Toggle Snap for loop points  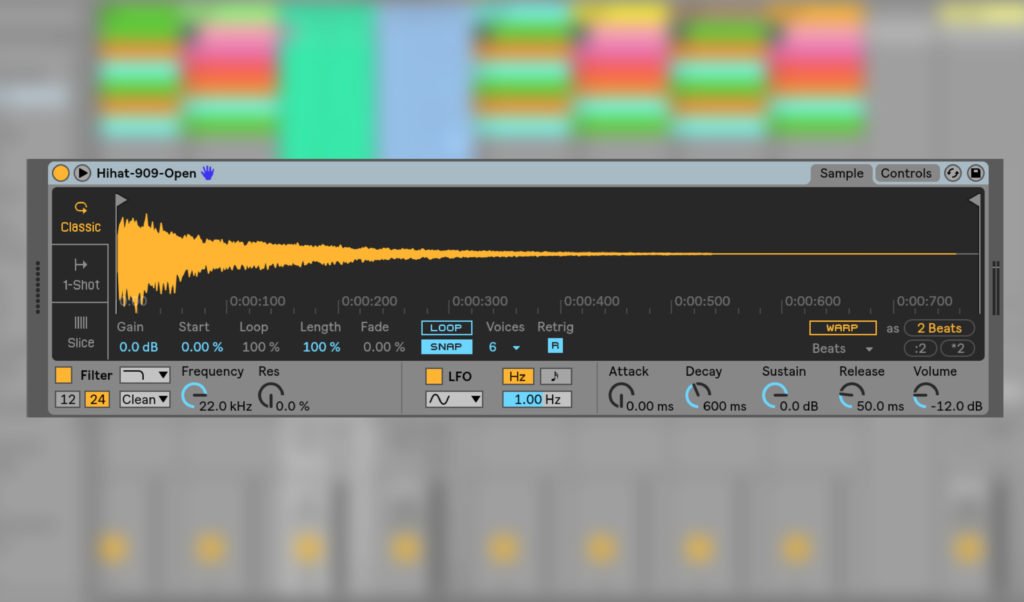point(445,346)
